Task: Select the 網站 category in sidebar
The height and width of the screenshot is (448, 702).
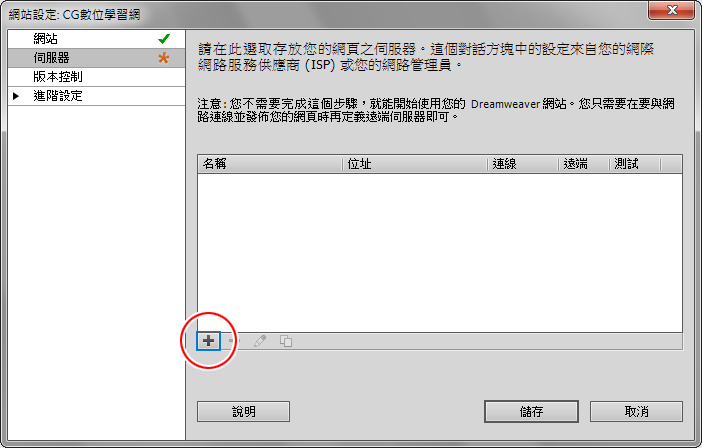Action: pyautogui.click(x=96, y=39)
